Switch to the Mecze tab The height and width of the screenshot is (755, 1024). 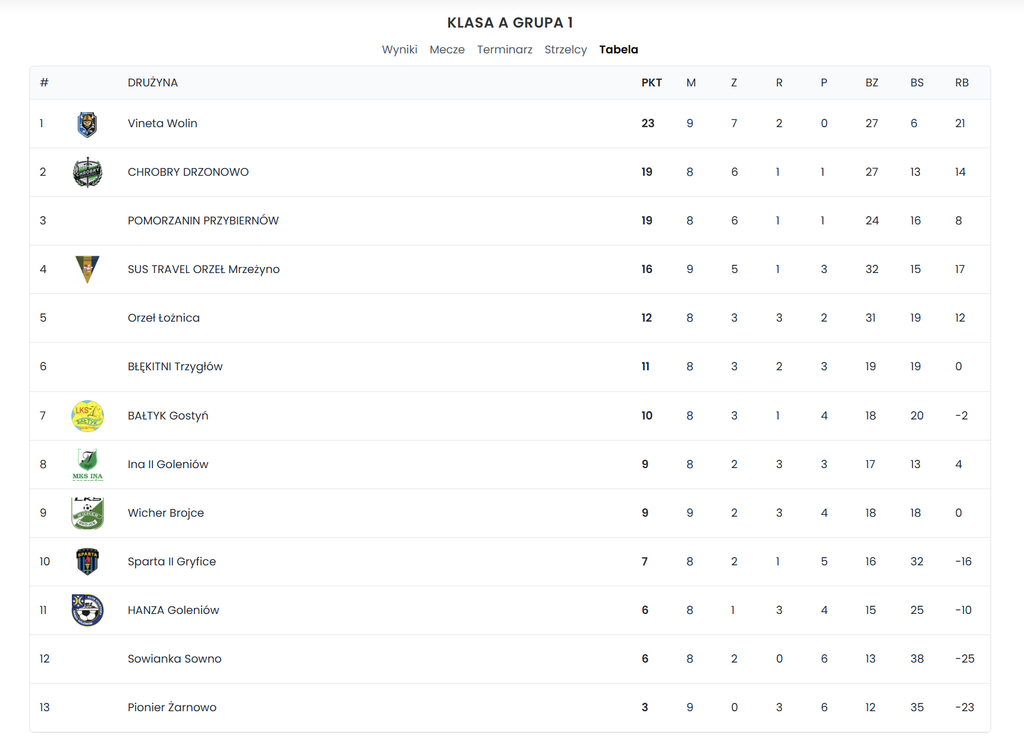click(447, 50)
